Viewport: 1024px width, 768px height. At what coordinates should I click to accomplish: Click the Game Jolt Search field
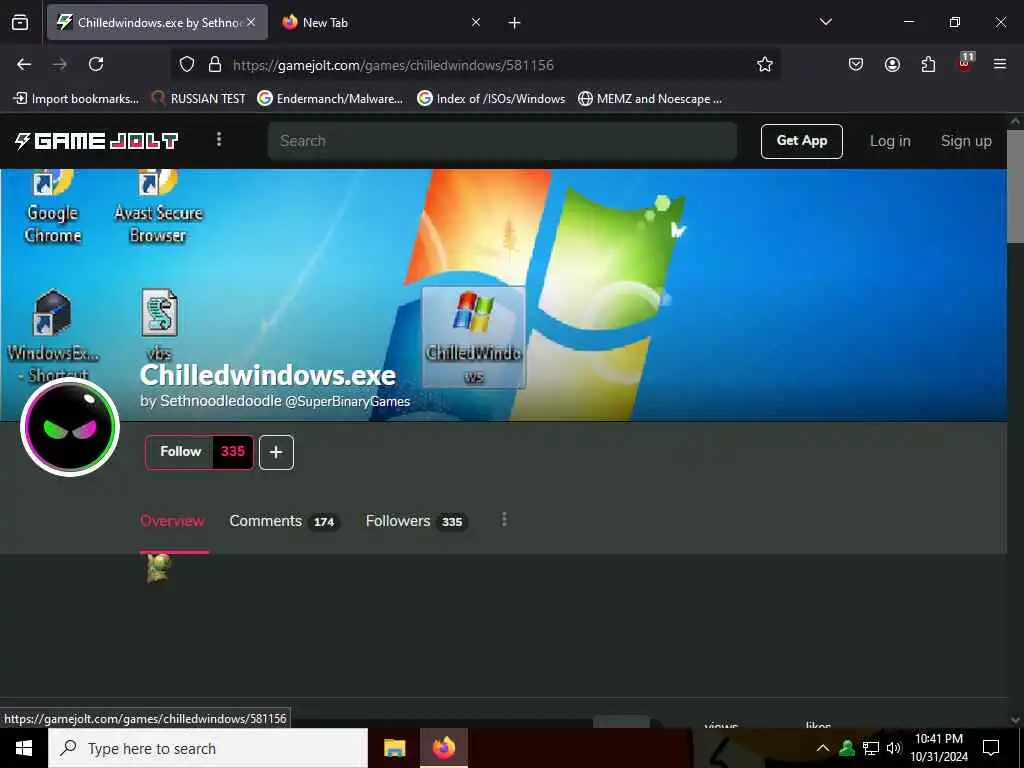[502, 140]
